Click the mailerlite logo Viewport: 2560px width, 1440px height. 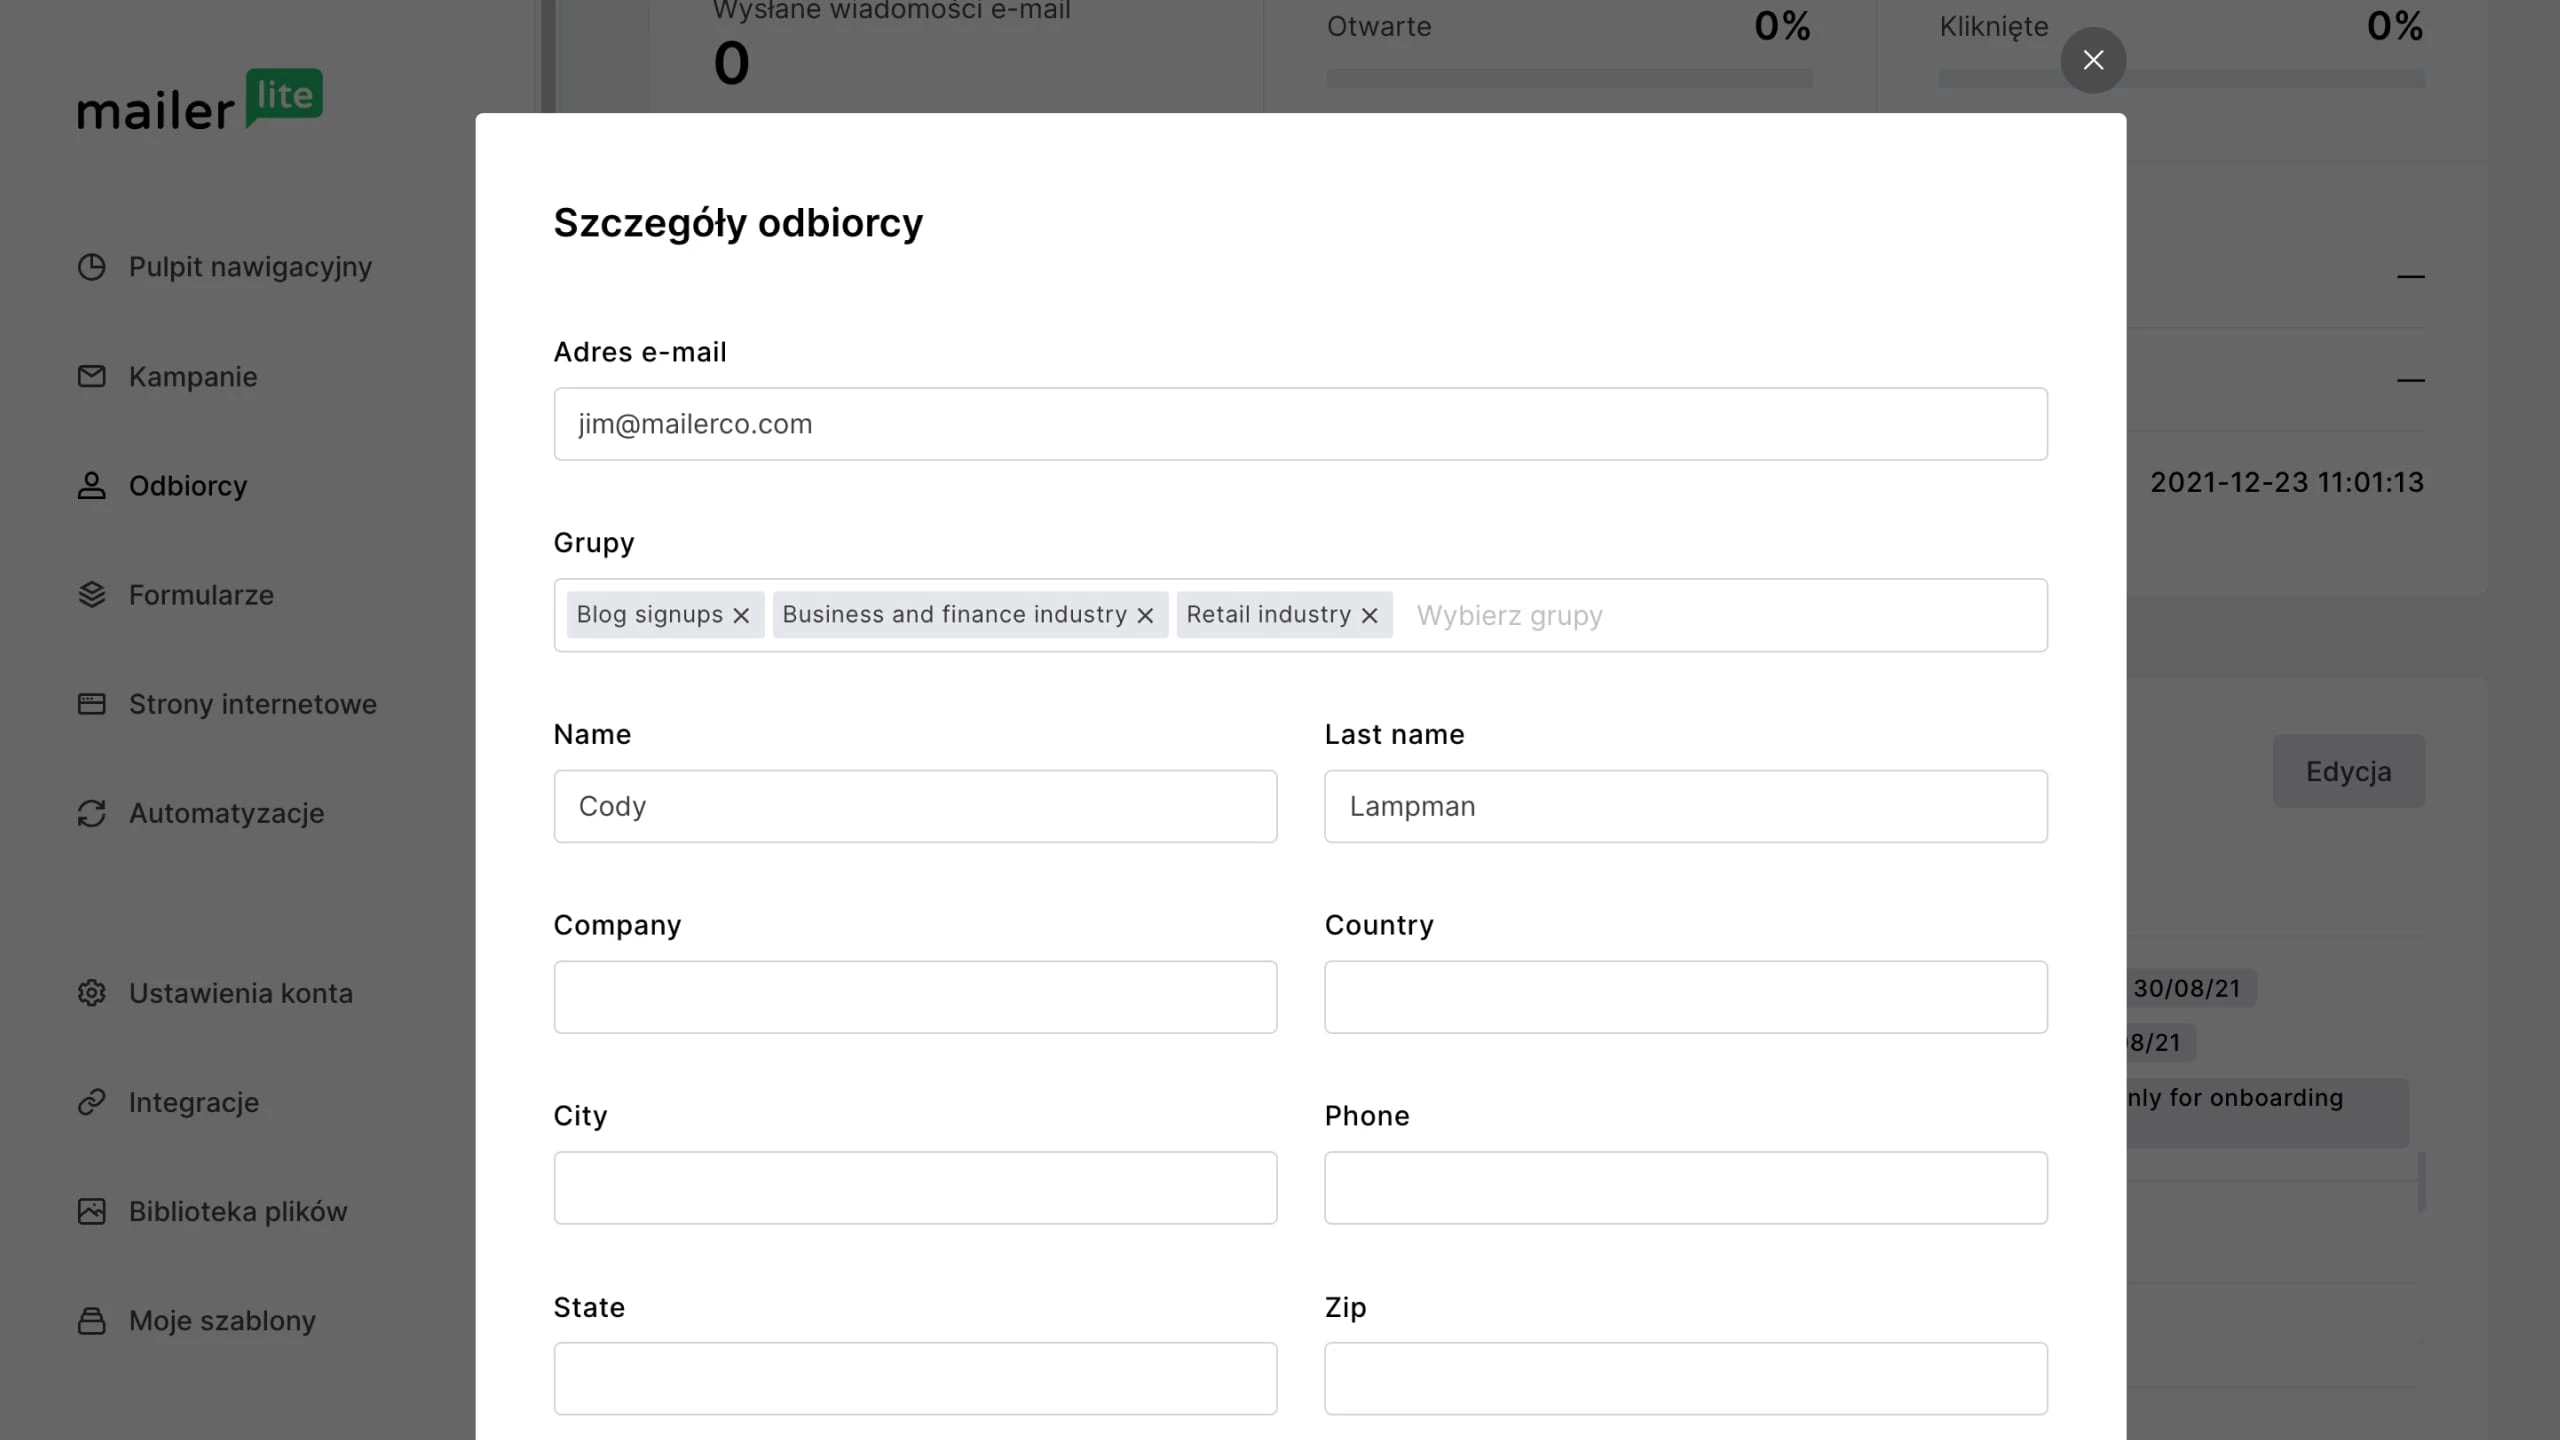click(200, 100)
